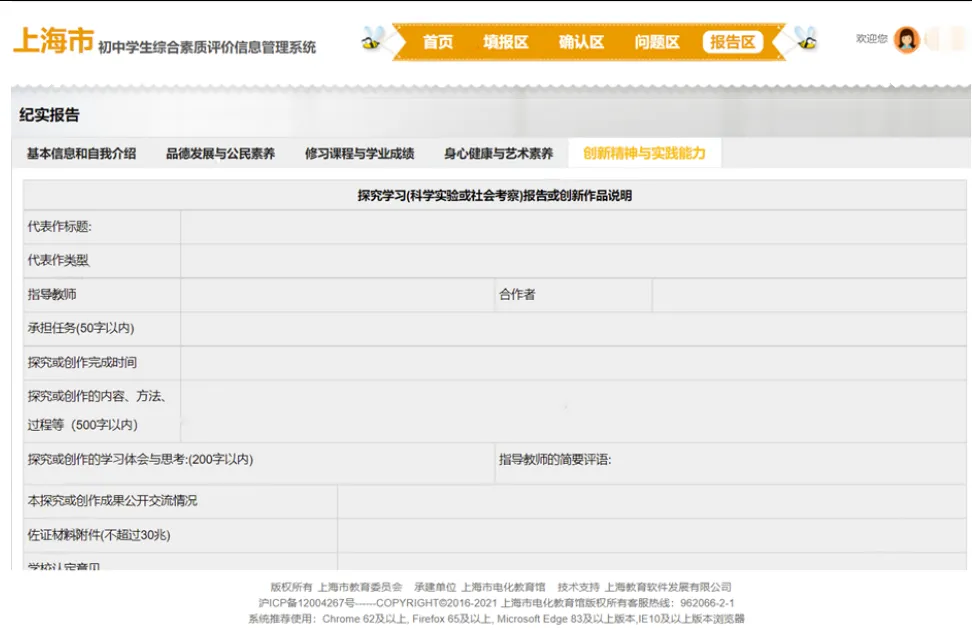Click the right bee mascot icon

click(804, 40)
